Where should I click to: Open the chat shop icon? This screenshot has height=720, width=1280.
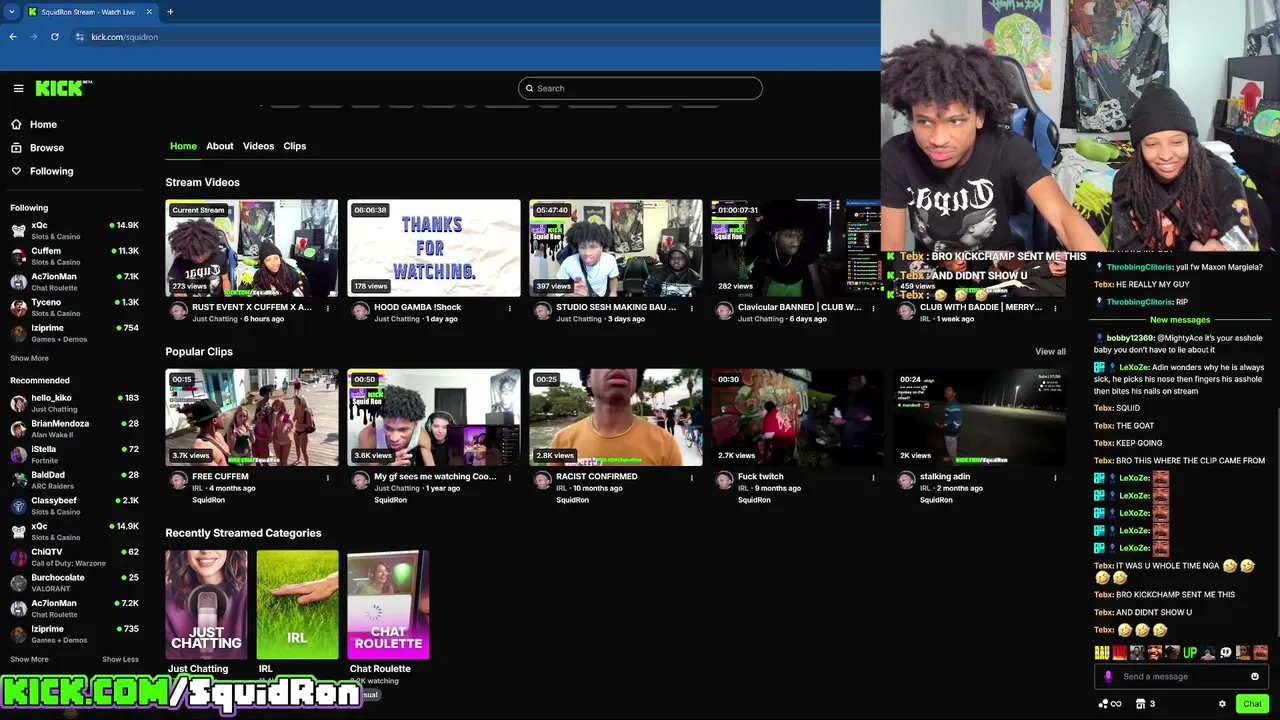point(1141,704)
